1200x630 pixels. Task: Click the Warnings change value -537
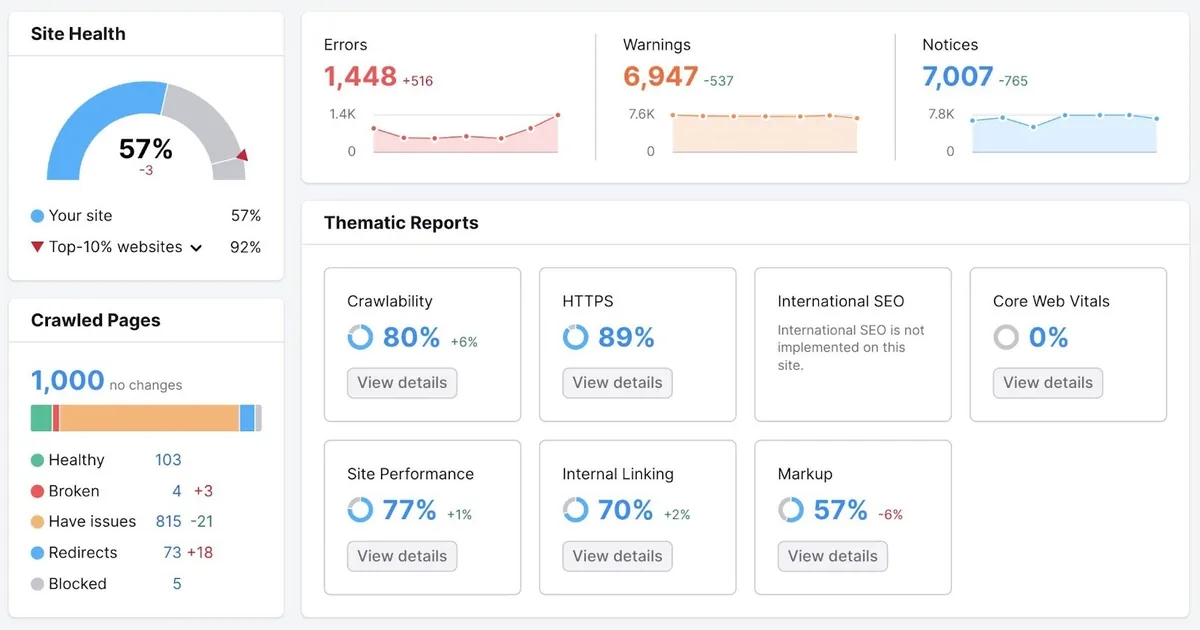click(x=720, y=81)
